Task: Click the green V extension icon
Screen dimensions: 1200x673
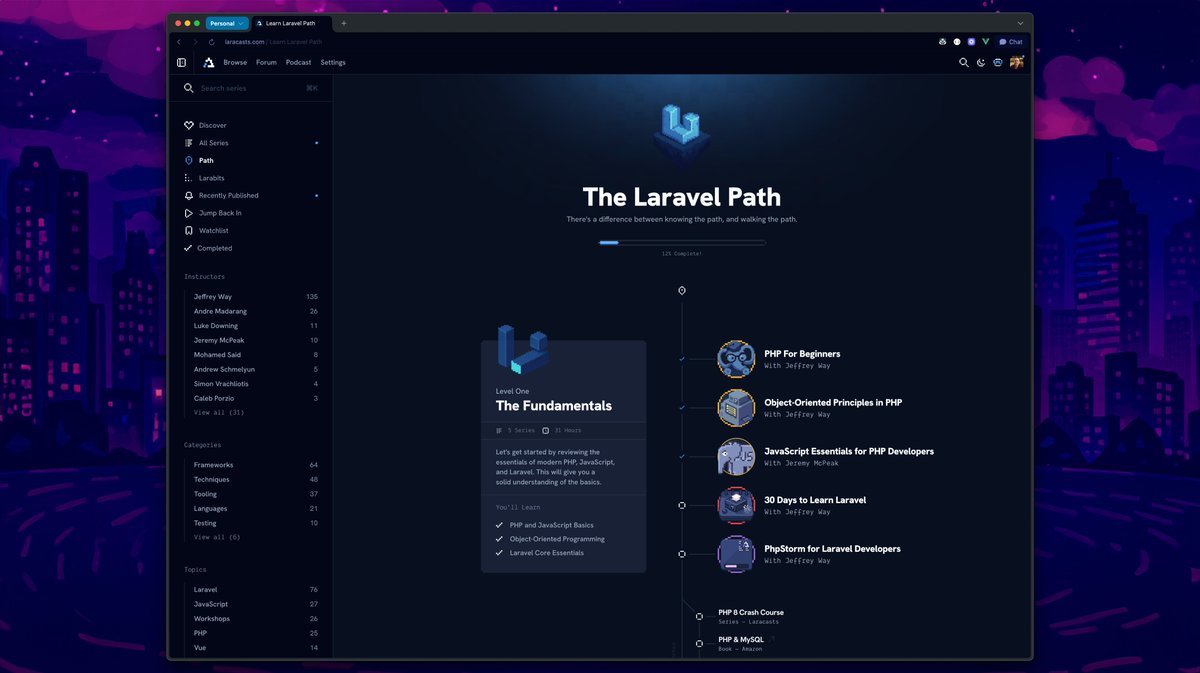Action: click(985, 42)
